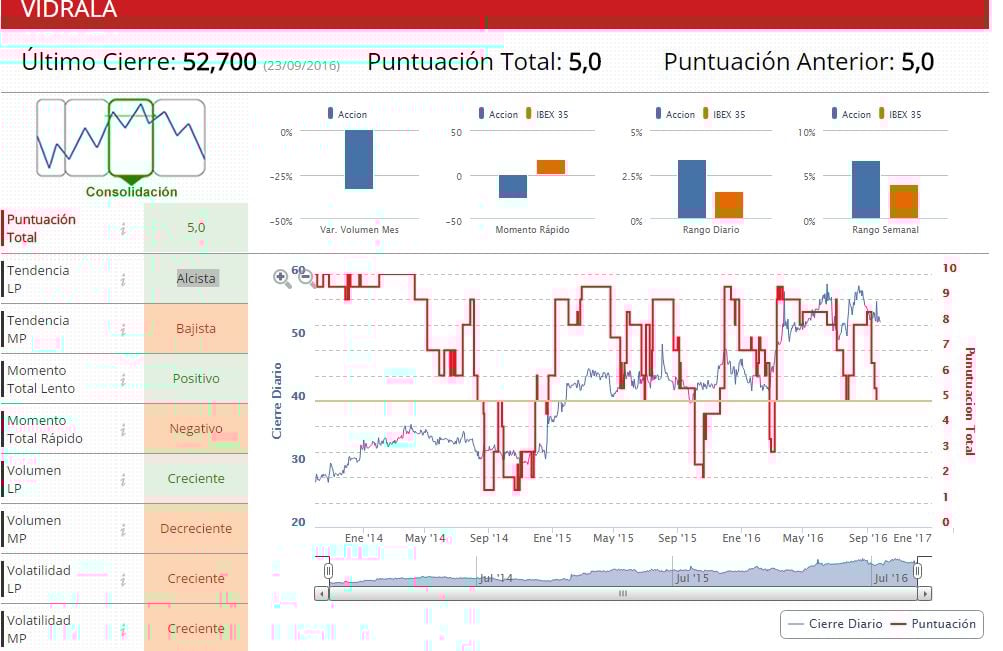The height and width of the screenshot is (651, 1003).
Task: Toggle Accion legend in Rango Semanal chart
Action: point(851,114)
